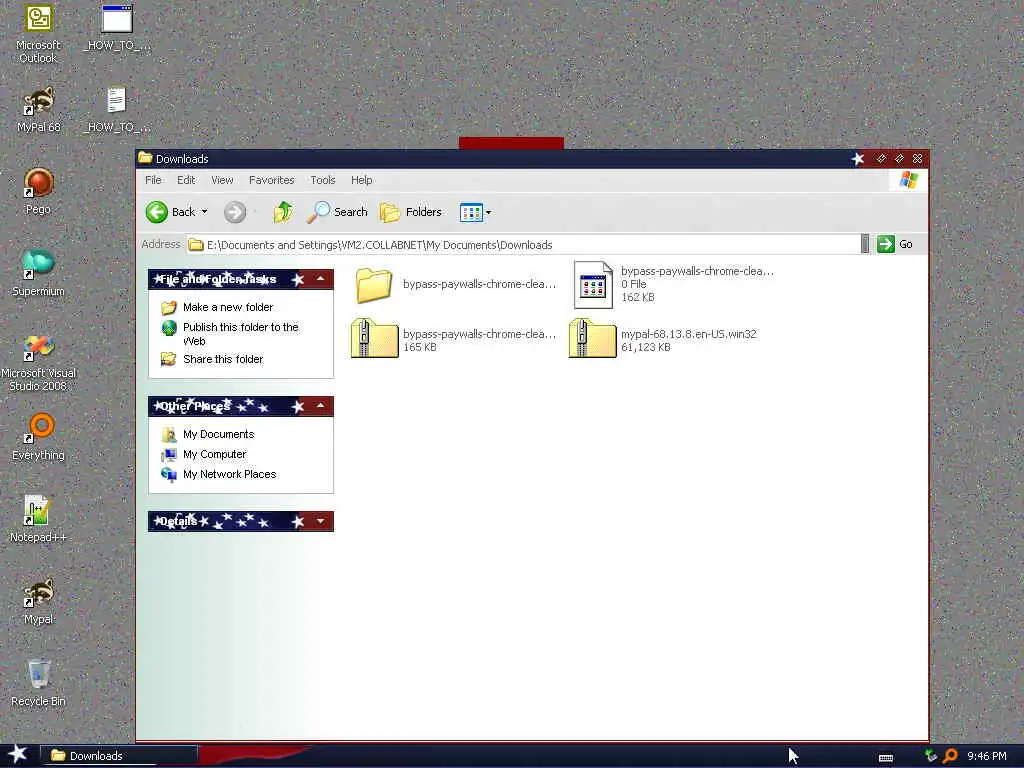1024x768 pixels.
Task: Open the Microsoft Visual Studio 2008 shortcut
Action: coord(38,362)
